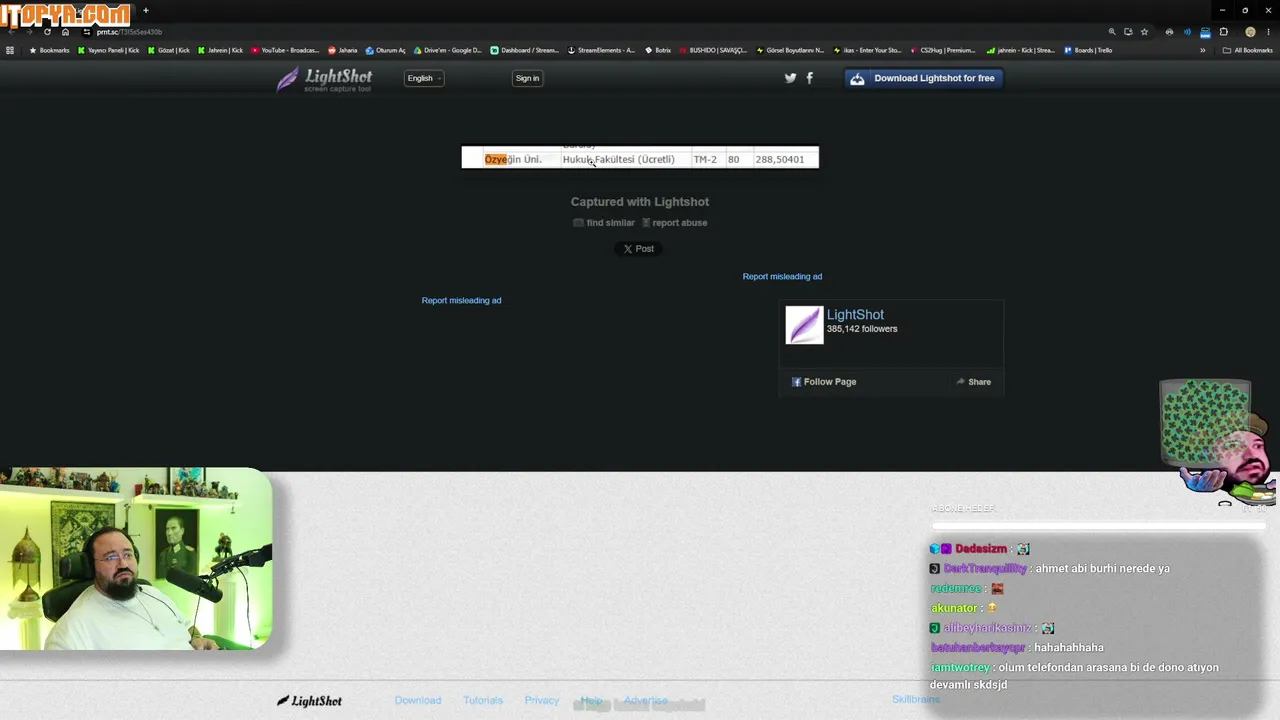
Task: Expand the hidden bookmarks overflow chevron
Action: pos(1203,50)
